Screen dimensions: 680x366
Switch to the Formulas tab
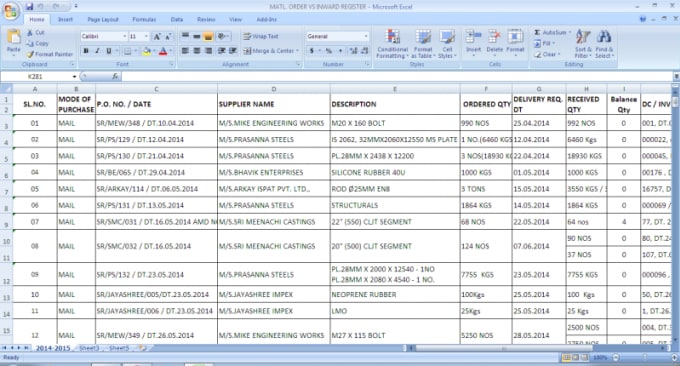coord(144,20)
